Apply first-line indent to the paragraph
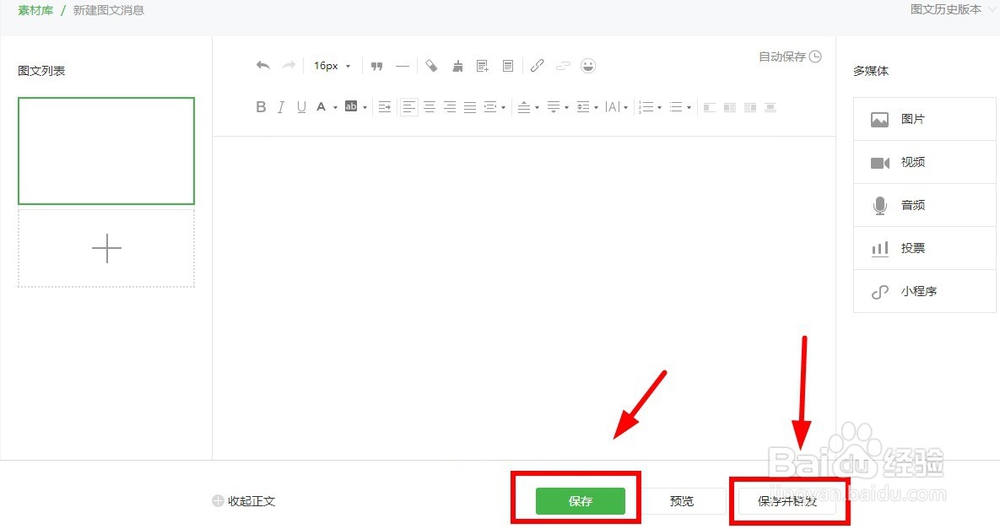 pos(385,107)
